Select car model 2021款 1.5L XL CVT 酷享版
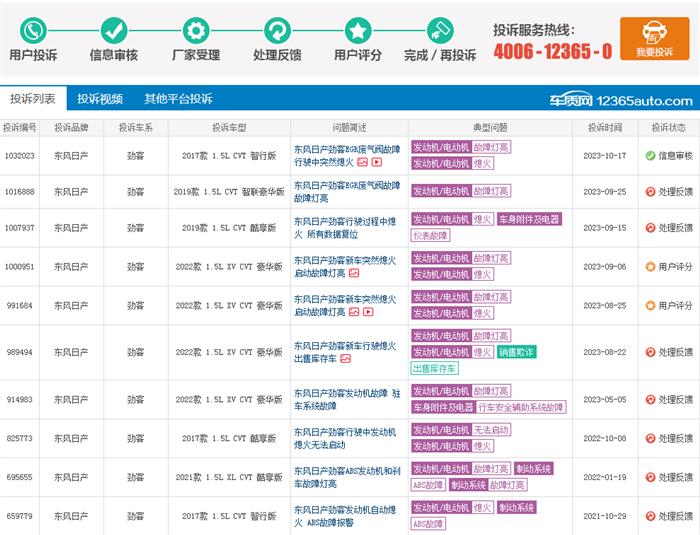Image resolution: width=700 pixels, height=535 pixels. pos(229,477)
